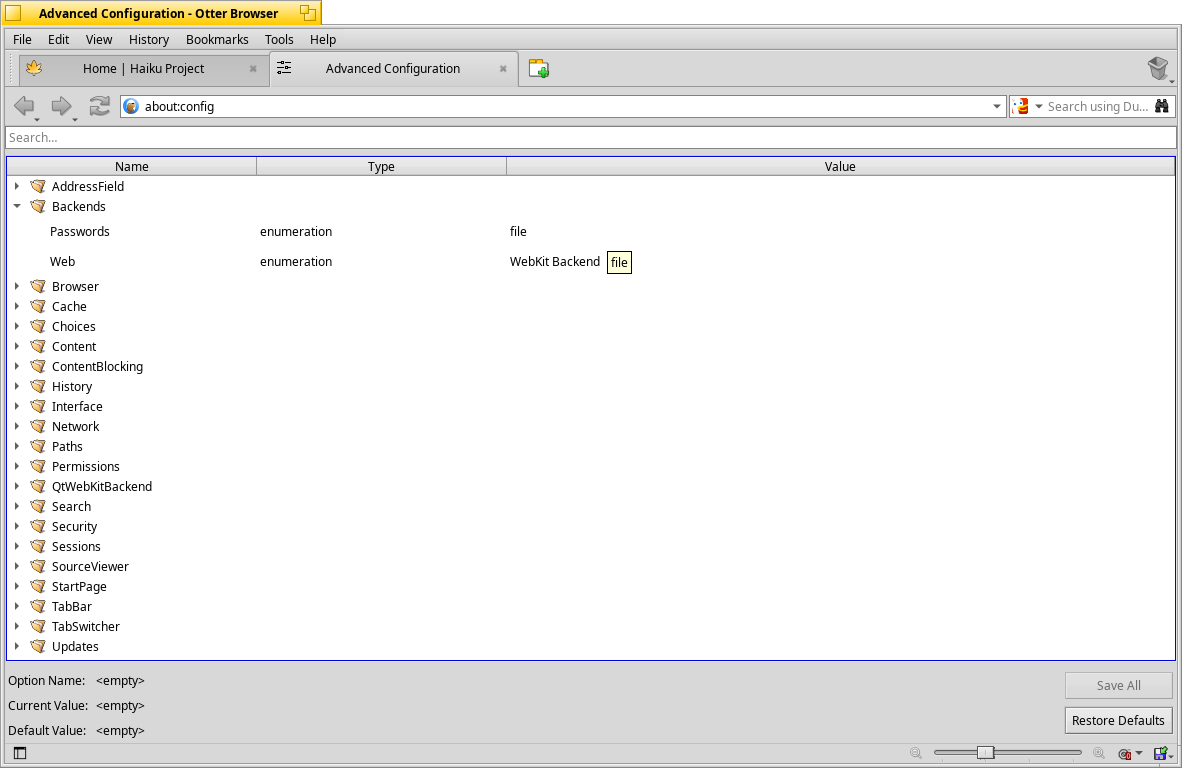Click the save session icon in the status bar
Viewport: 1182px width, 768px height.
coord(1160,753)
